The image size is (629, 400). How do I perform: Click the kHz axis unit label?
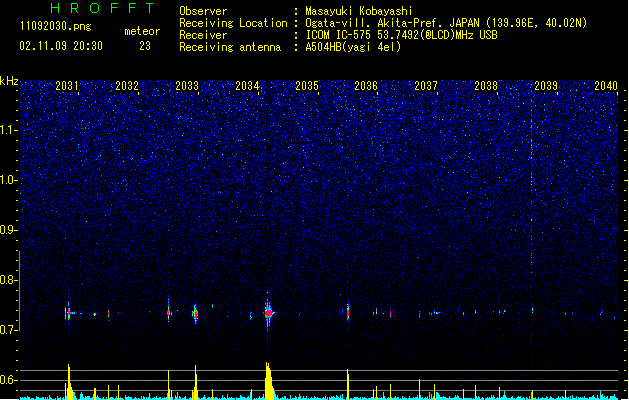click(x=9, y=81)
